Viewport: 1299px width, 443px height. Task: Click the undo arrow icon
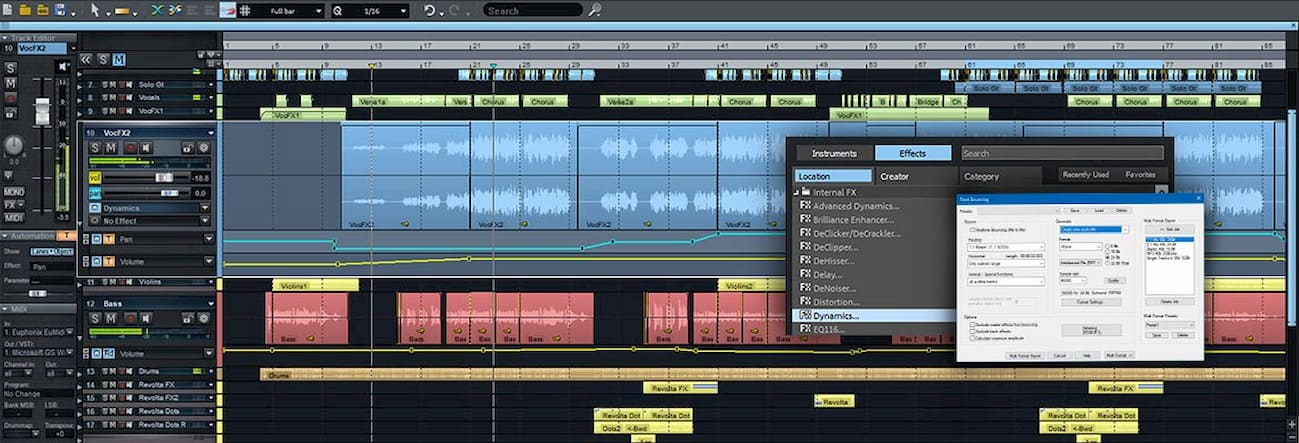point(430,10)
